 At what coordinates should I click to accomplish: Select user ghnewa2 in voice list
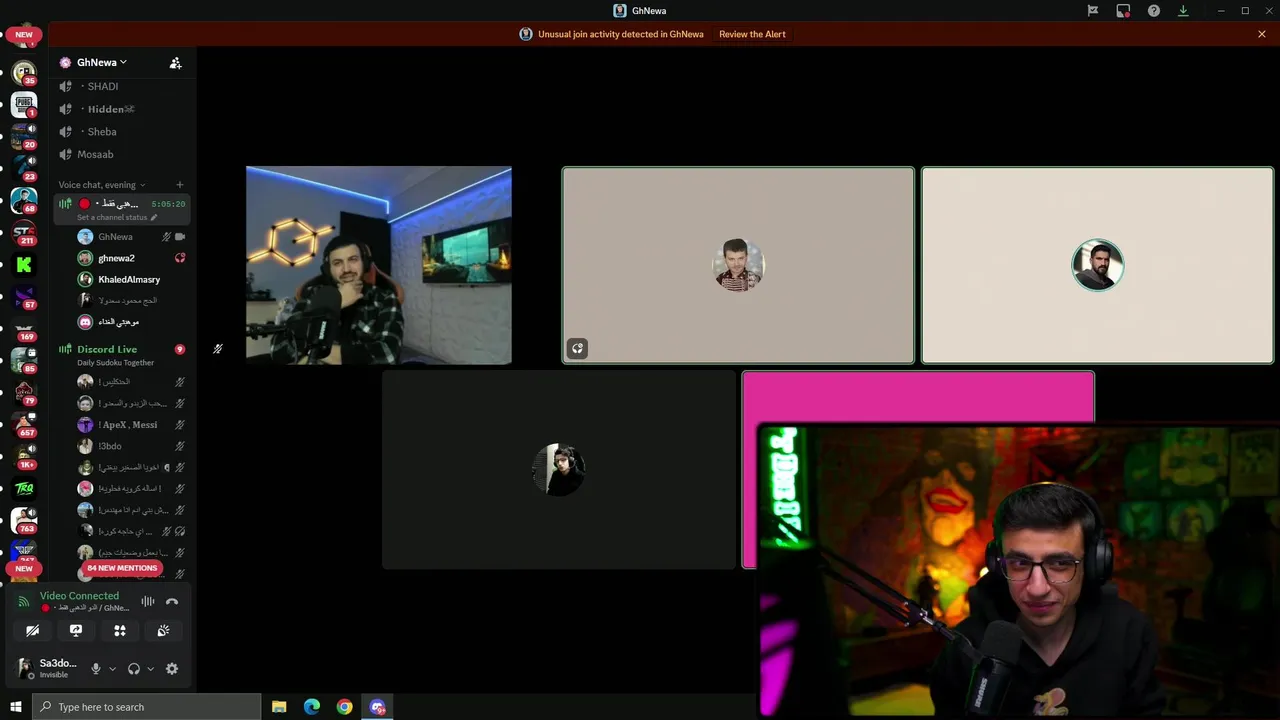pyautogui.click(x=131, y=258)
